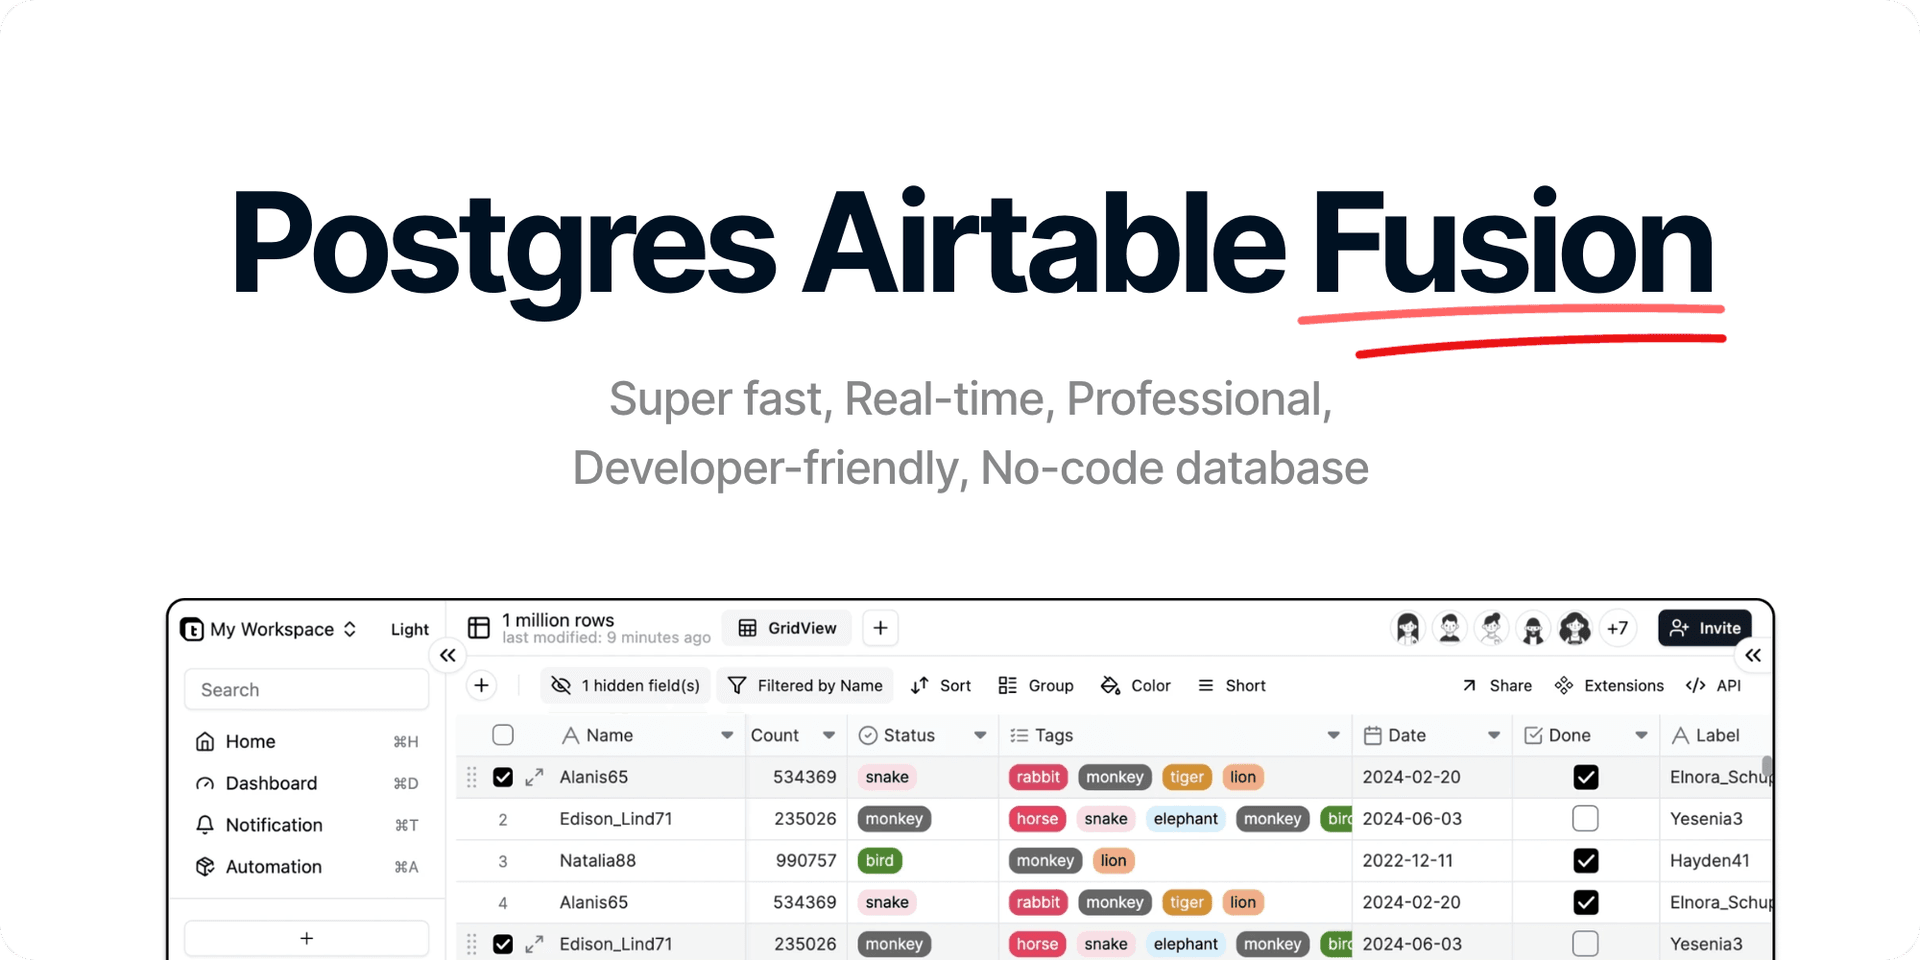The image size is (1920, 960).
Task: Open the Sort options
Action: (941, 685)
